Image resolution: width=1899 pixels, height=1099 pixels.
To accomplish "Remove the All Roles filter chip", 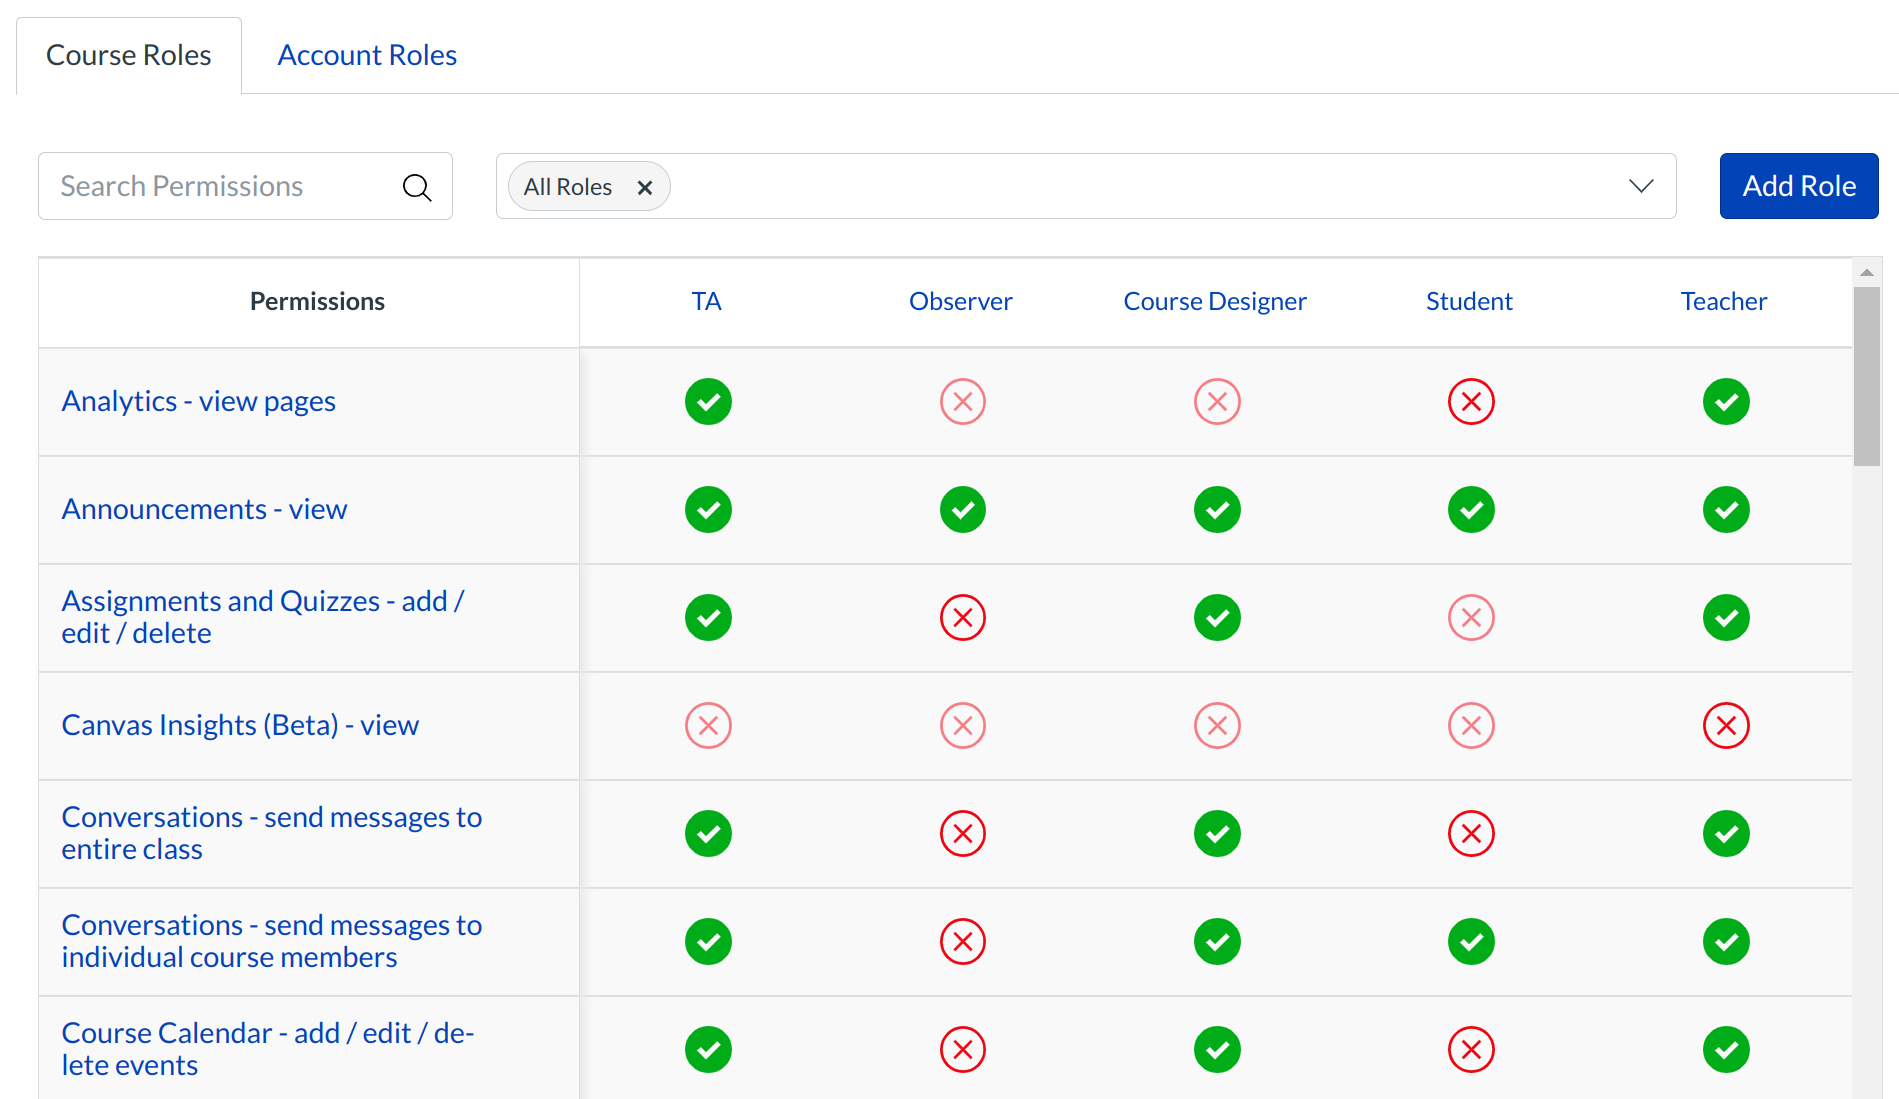I will click(645, 186).
